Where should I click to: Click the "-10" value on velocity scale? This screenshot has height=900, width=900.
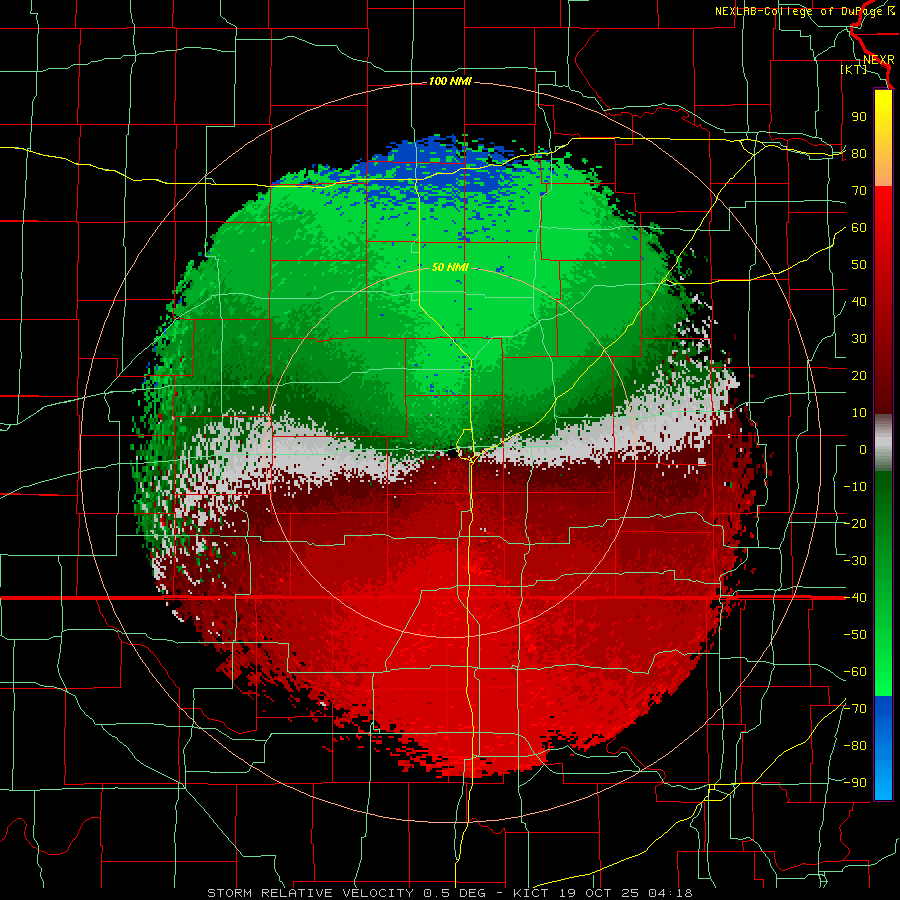[x=855, y=487]
